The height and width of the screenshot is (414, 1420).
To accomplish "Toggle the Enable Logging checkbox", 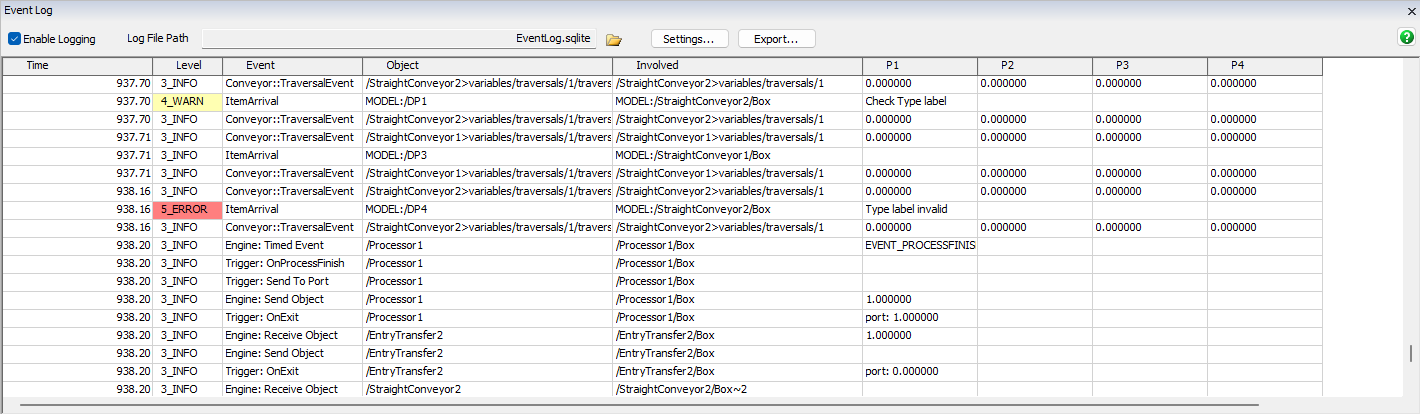I will pos(15,39).
